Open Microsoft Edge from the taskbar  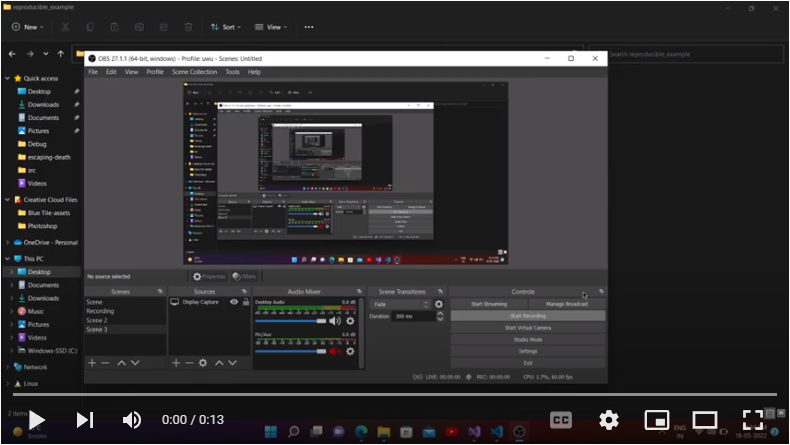click(x=361, y=432)
